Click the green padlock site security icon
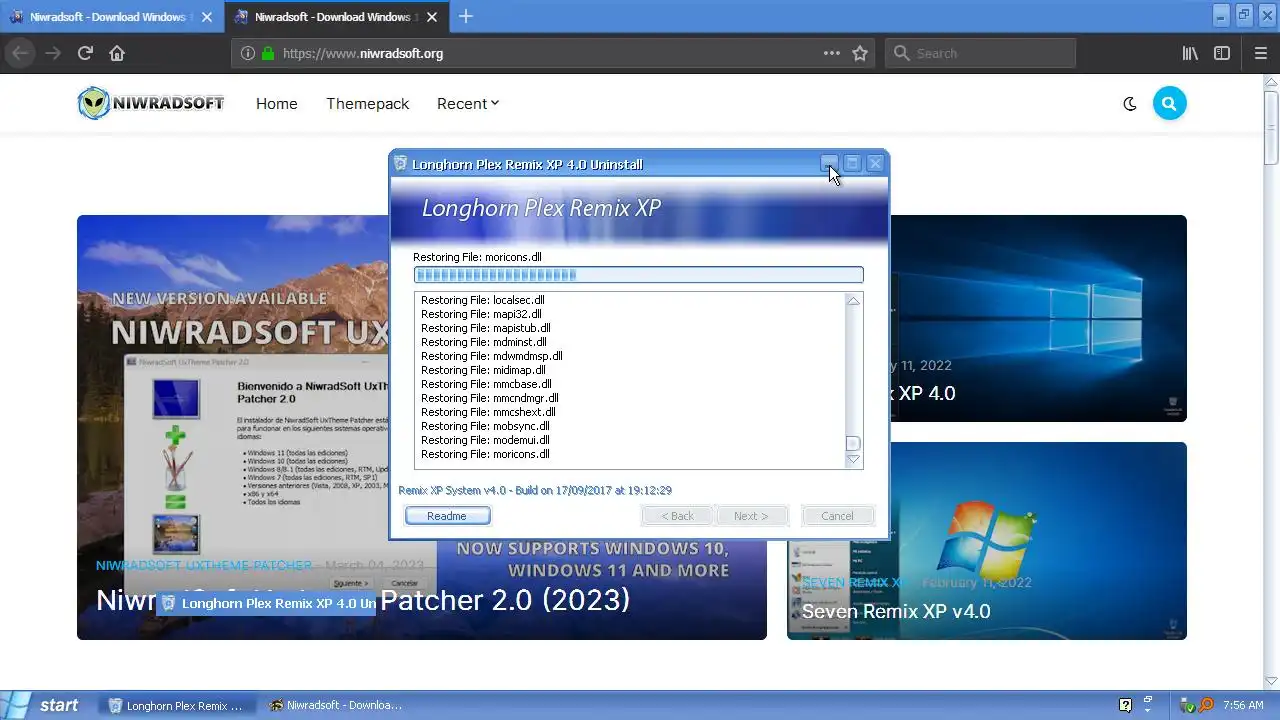The height and width of the screenshot is (720, 1280). click(268, 53)
